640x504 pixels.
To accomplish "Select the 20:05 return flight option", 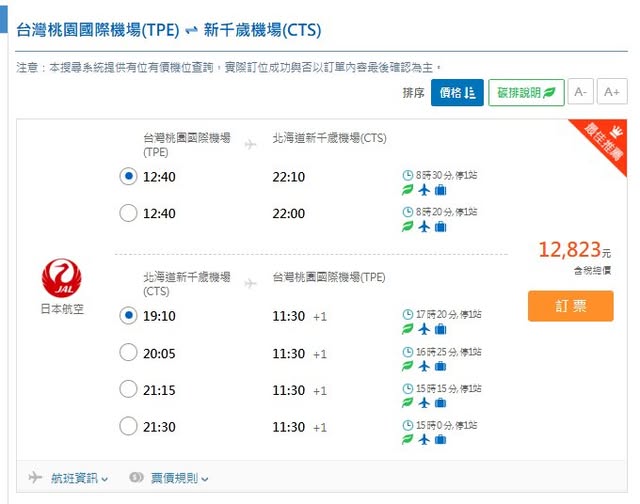I will (x=128, y=352).
